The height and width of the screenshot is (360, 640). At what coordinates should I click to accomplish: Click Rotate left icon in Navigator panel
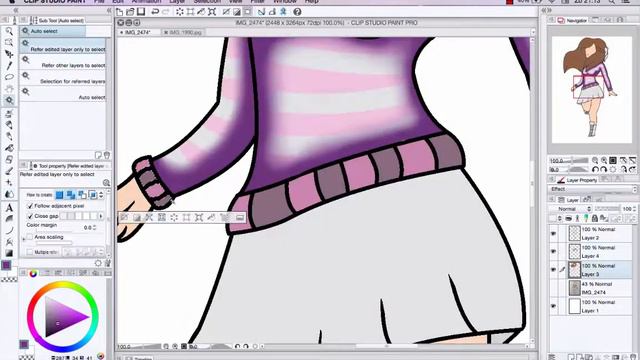pyautogui.click(x=595, y=169)
